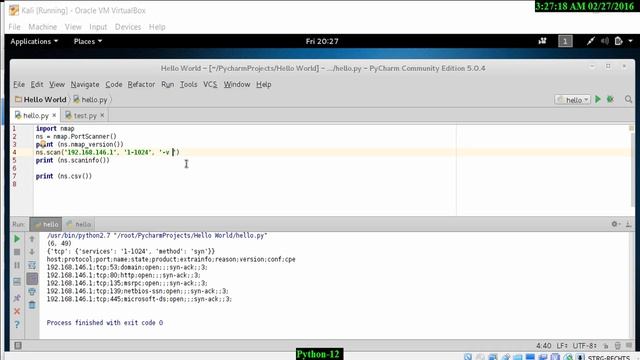Debug hello with the bug icon

pyautogui.click(x=610, y=99)
